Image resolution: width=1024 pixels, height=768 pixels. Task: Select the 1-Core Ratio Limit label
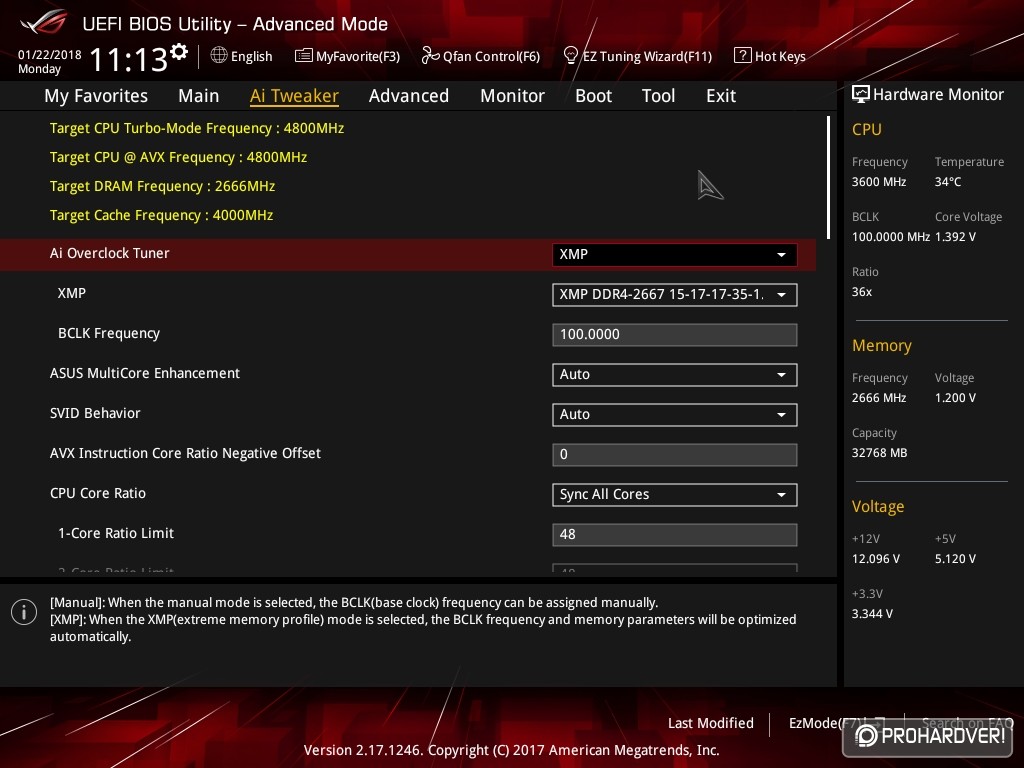point(116,533)
